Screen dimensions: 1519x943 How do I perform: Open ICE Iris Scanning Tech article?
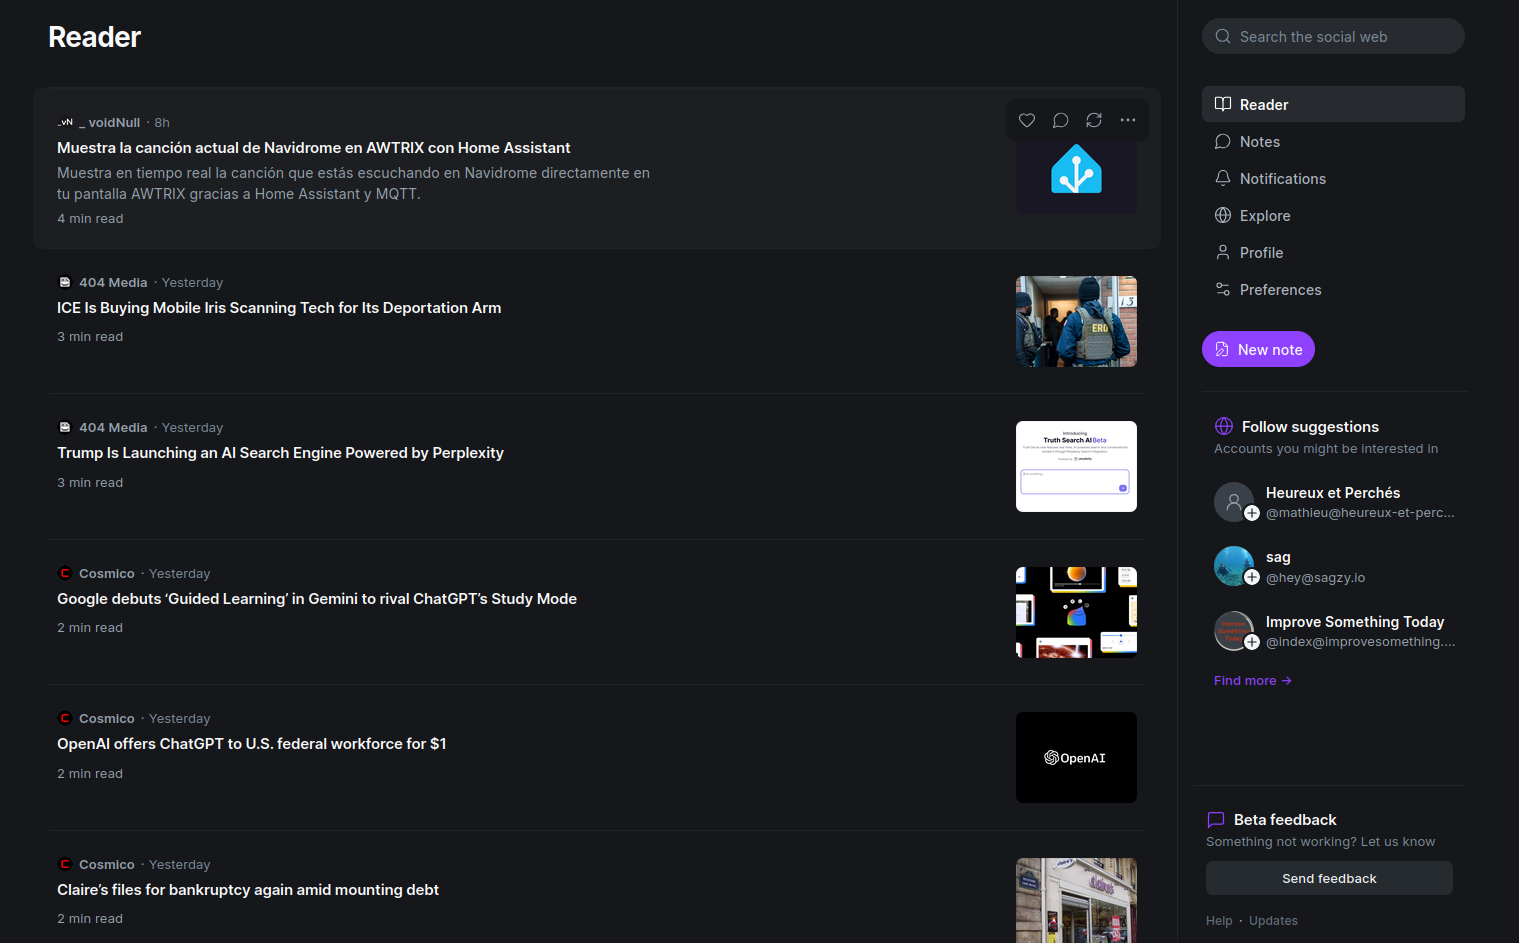(279, 307)
